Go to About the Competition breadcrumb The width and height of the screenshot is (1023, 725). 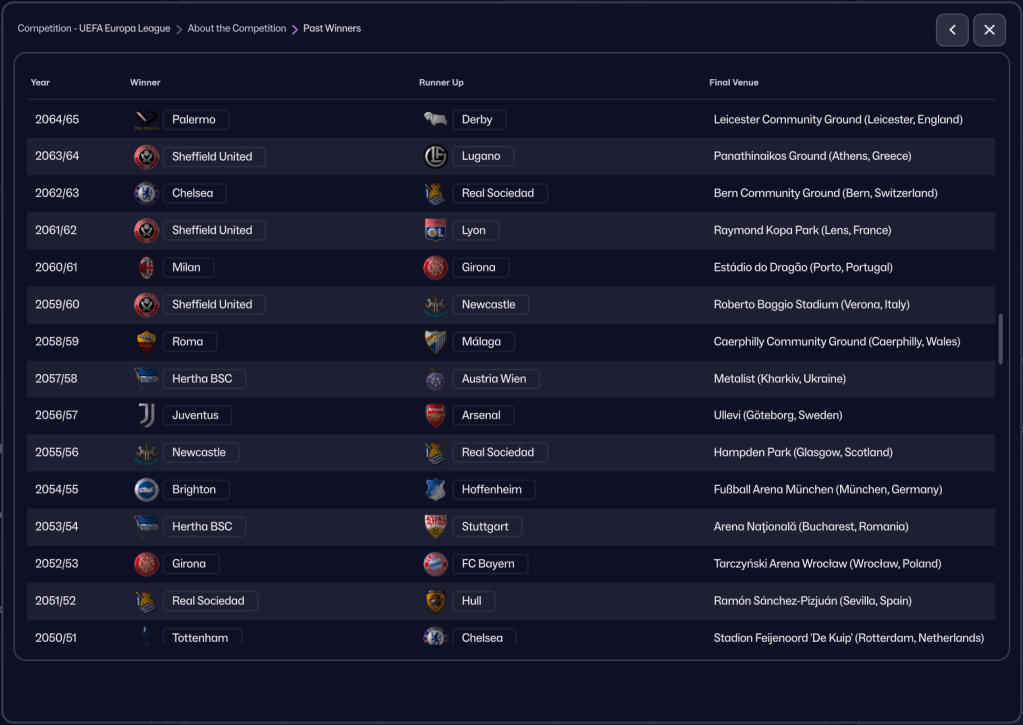tap(237, 29)
